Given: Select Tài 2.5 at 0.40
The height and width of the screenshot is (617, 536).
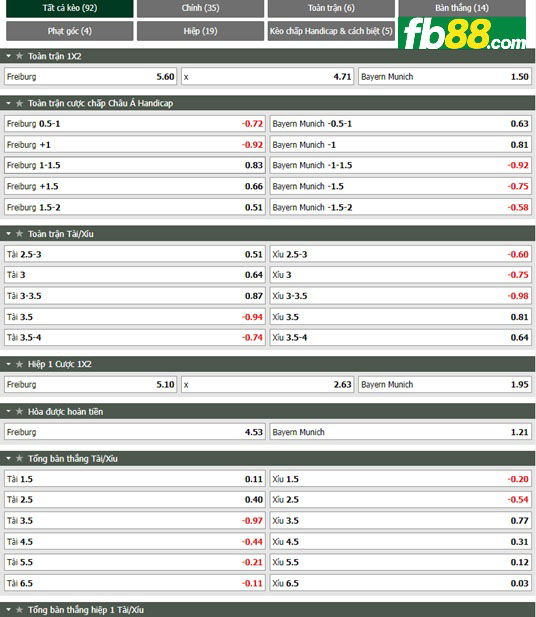Looking at the screenshot, I should [x=135, y=500].
